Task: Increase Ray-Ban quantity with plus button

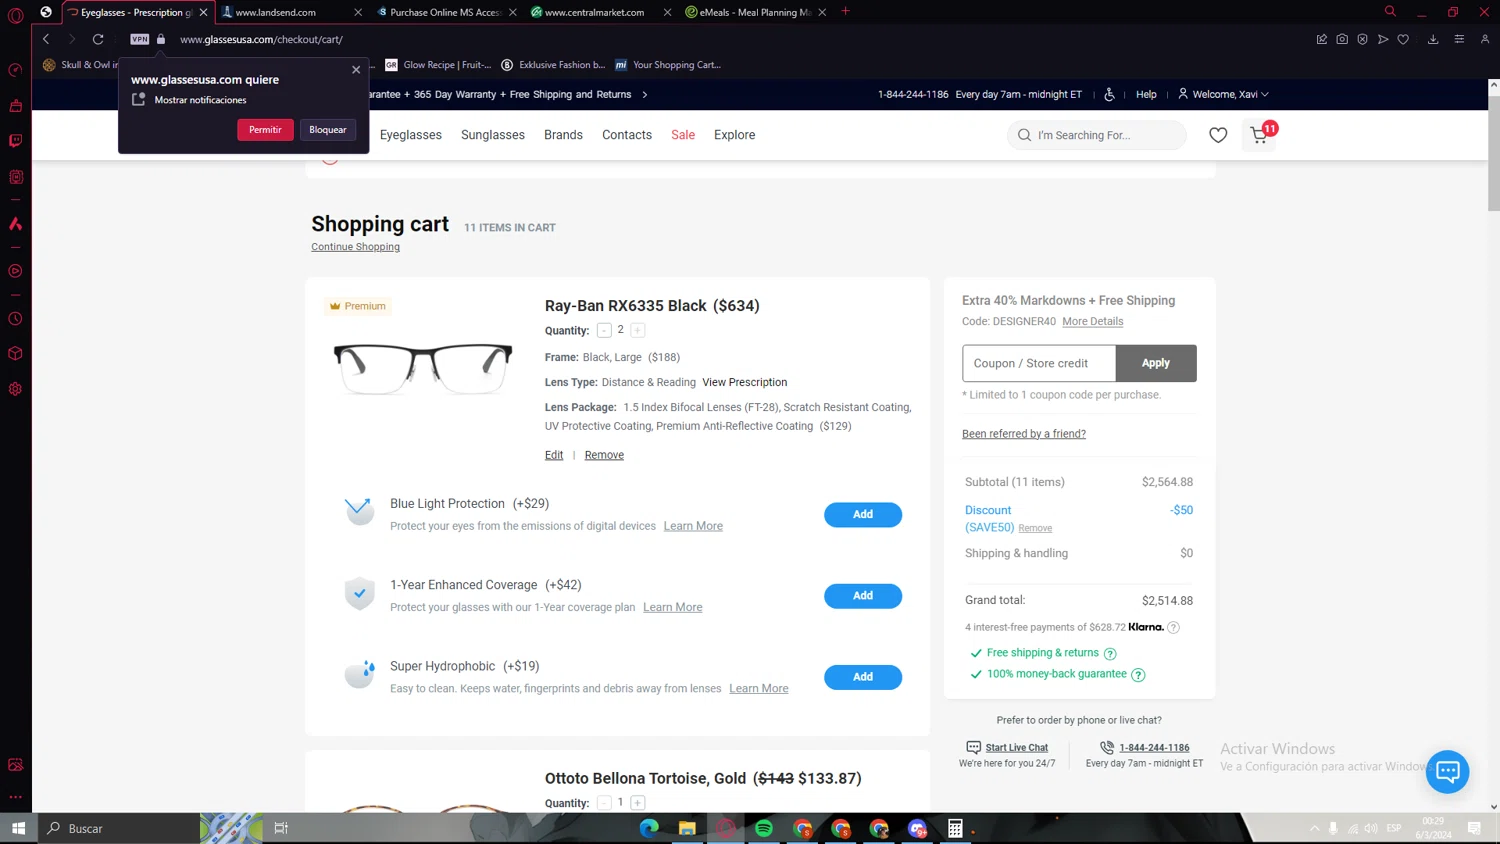Action: pyautogui.click(x=638, y=330)
